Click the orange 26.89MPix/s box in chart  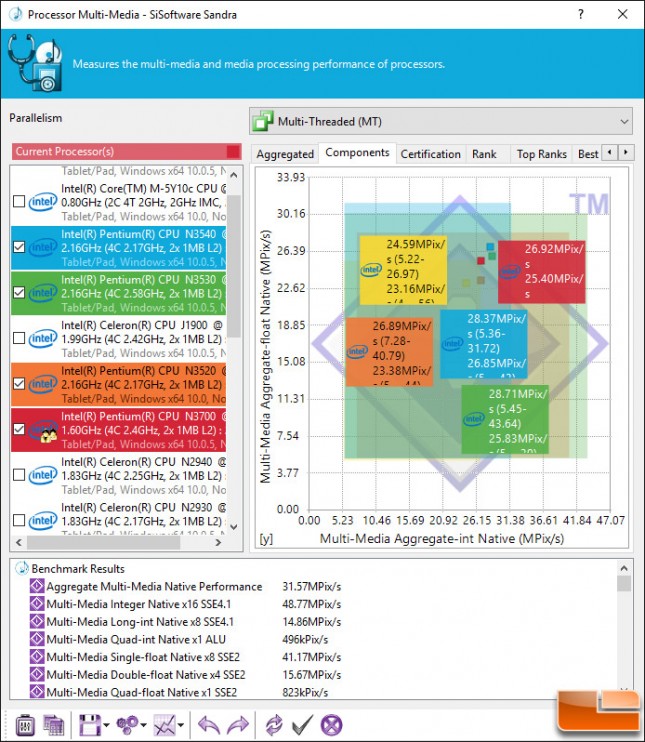389,352
